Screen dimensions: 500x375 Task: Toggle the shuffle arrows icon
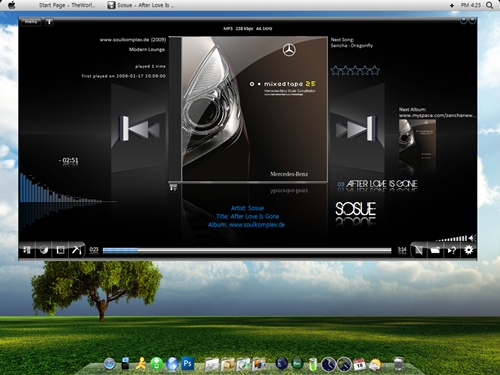(x=77, y=250)
